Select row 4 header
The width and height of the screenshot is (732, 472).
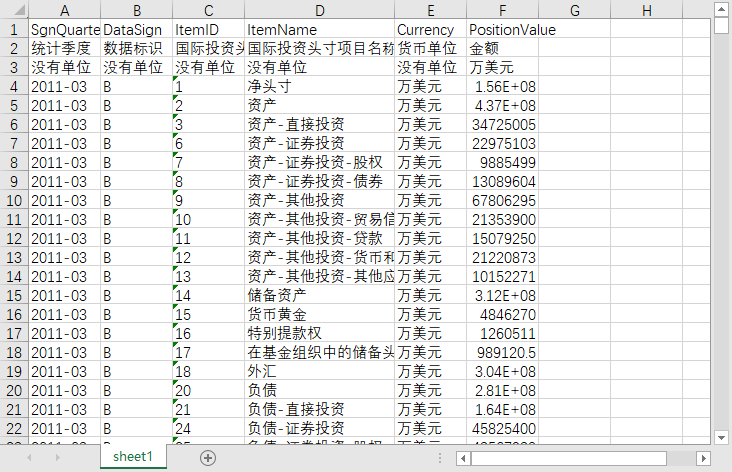click(x=14, y=86)
